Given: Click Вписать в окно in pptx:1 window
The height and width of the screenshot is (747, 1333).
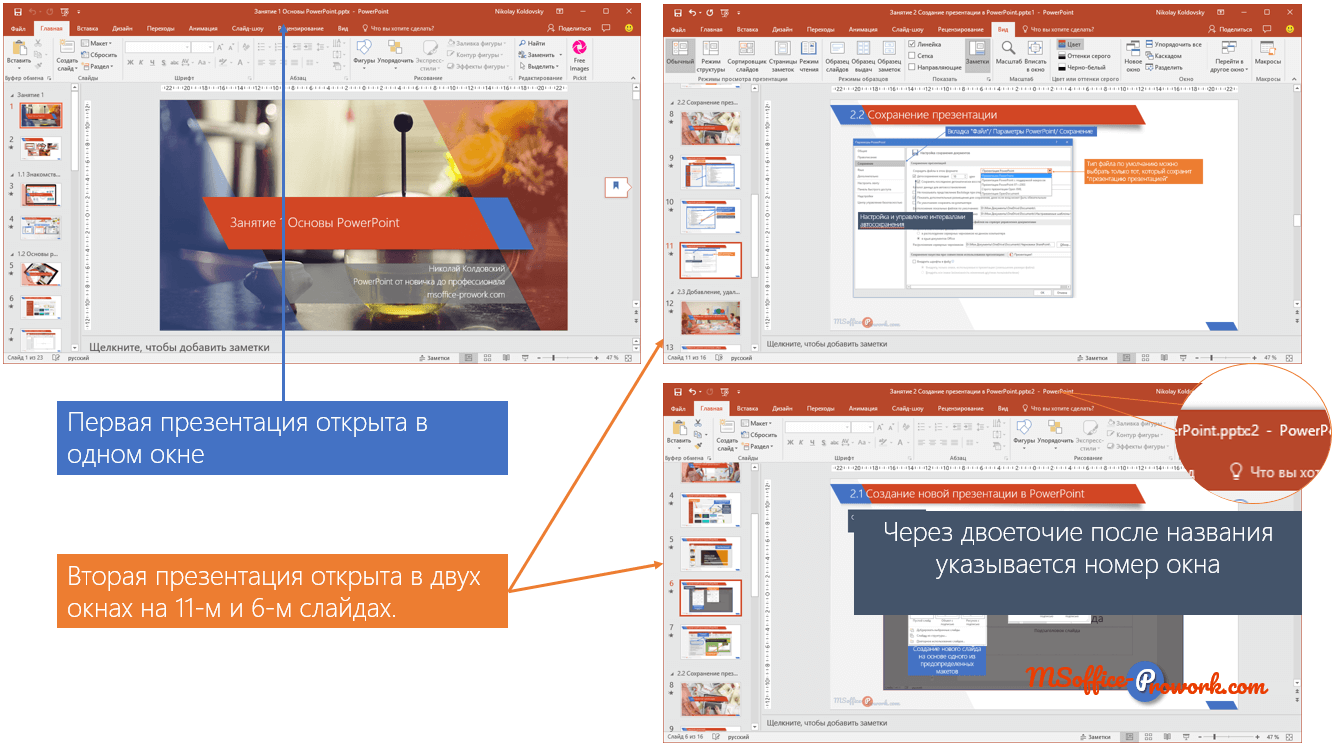Looking at the screenshot, I should pos(1036,56).
